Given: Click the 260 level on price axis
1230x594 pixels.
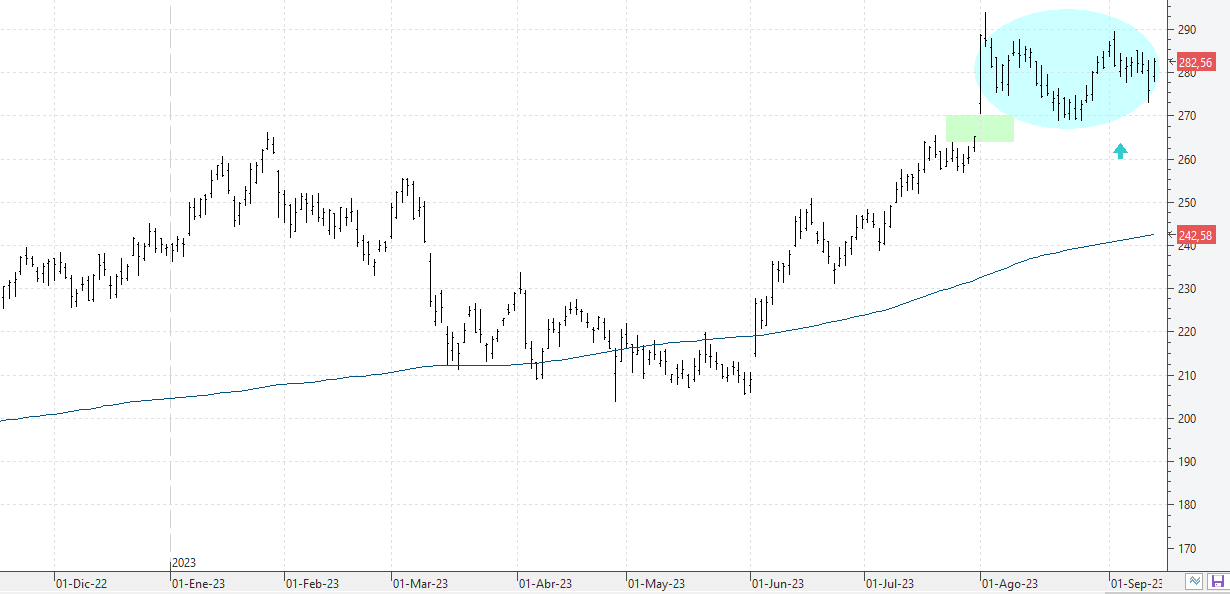Looking at the screenshot, I should [1185, 160].
